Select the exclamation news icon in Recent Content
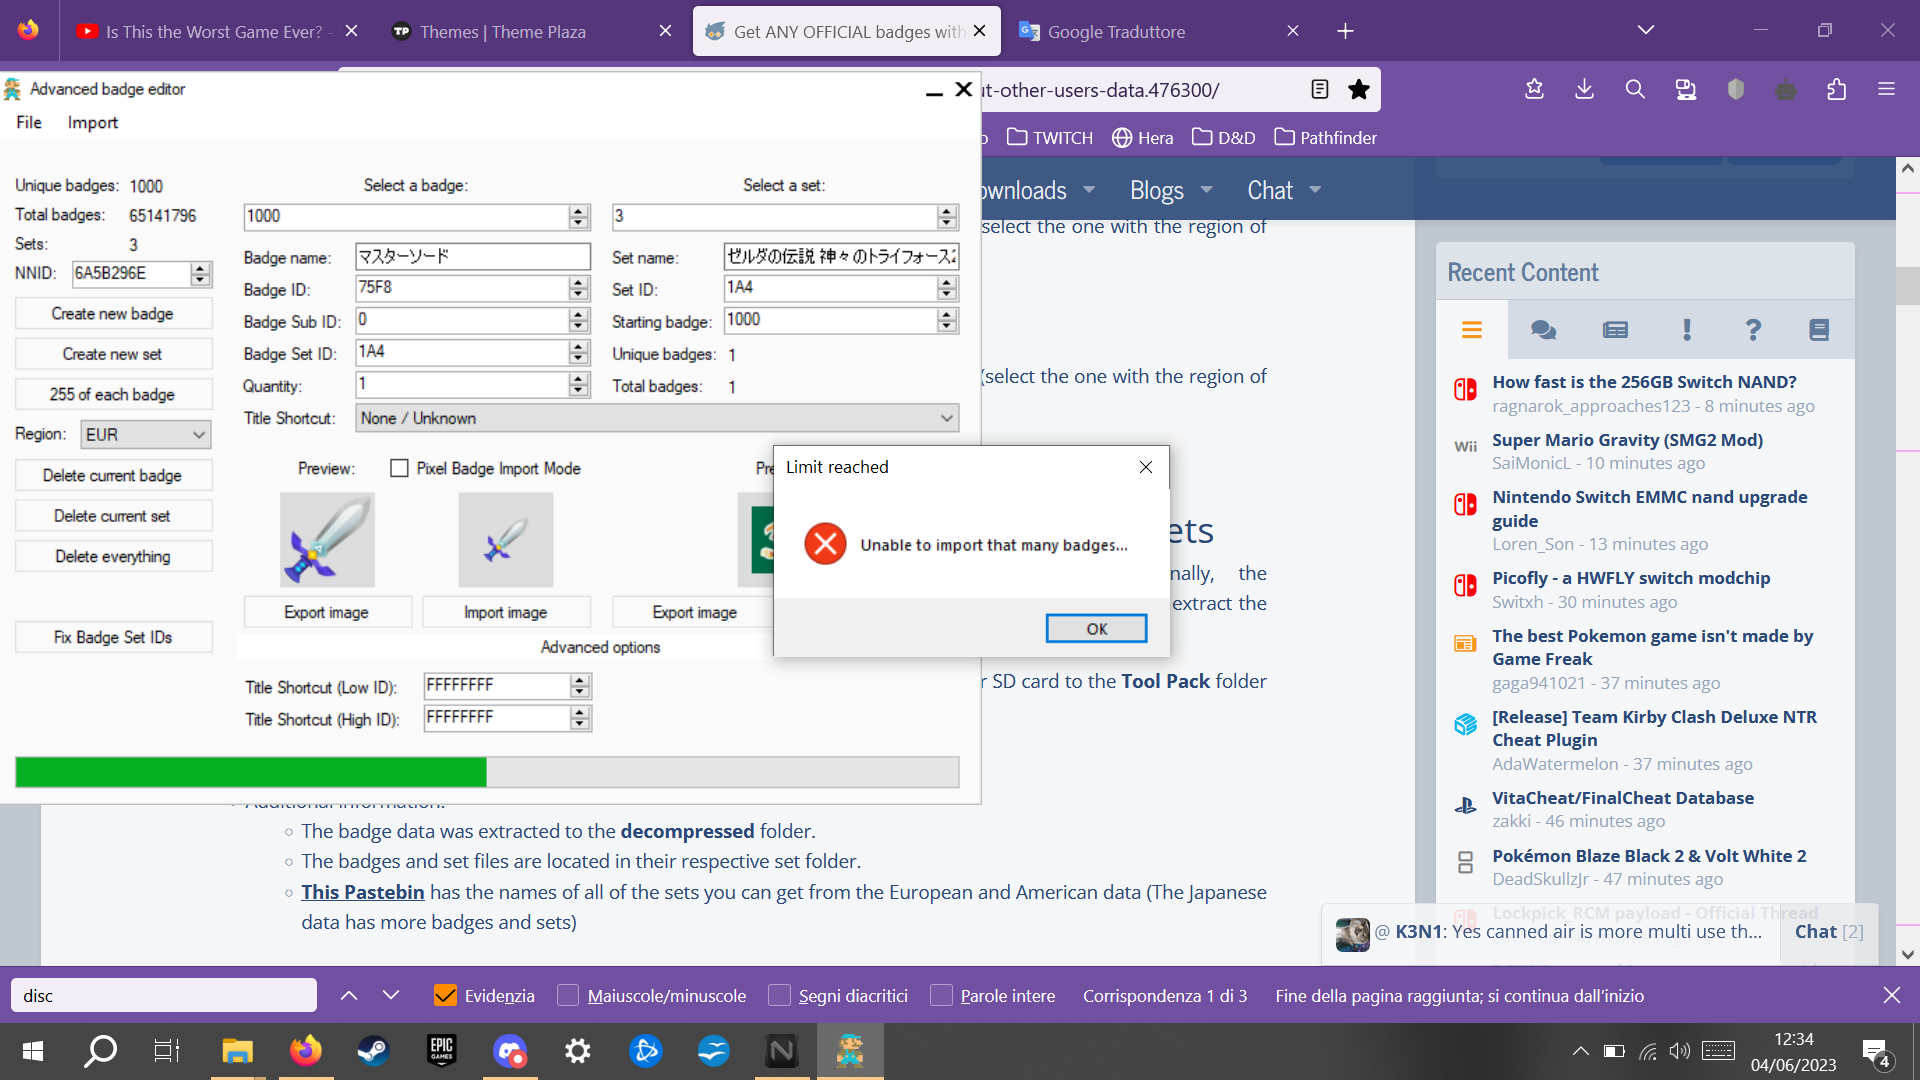The width and height of the screenshot is (1920, 1080). (x=1686, y=329)
